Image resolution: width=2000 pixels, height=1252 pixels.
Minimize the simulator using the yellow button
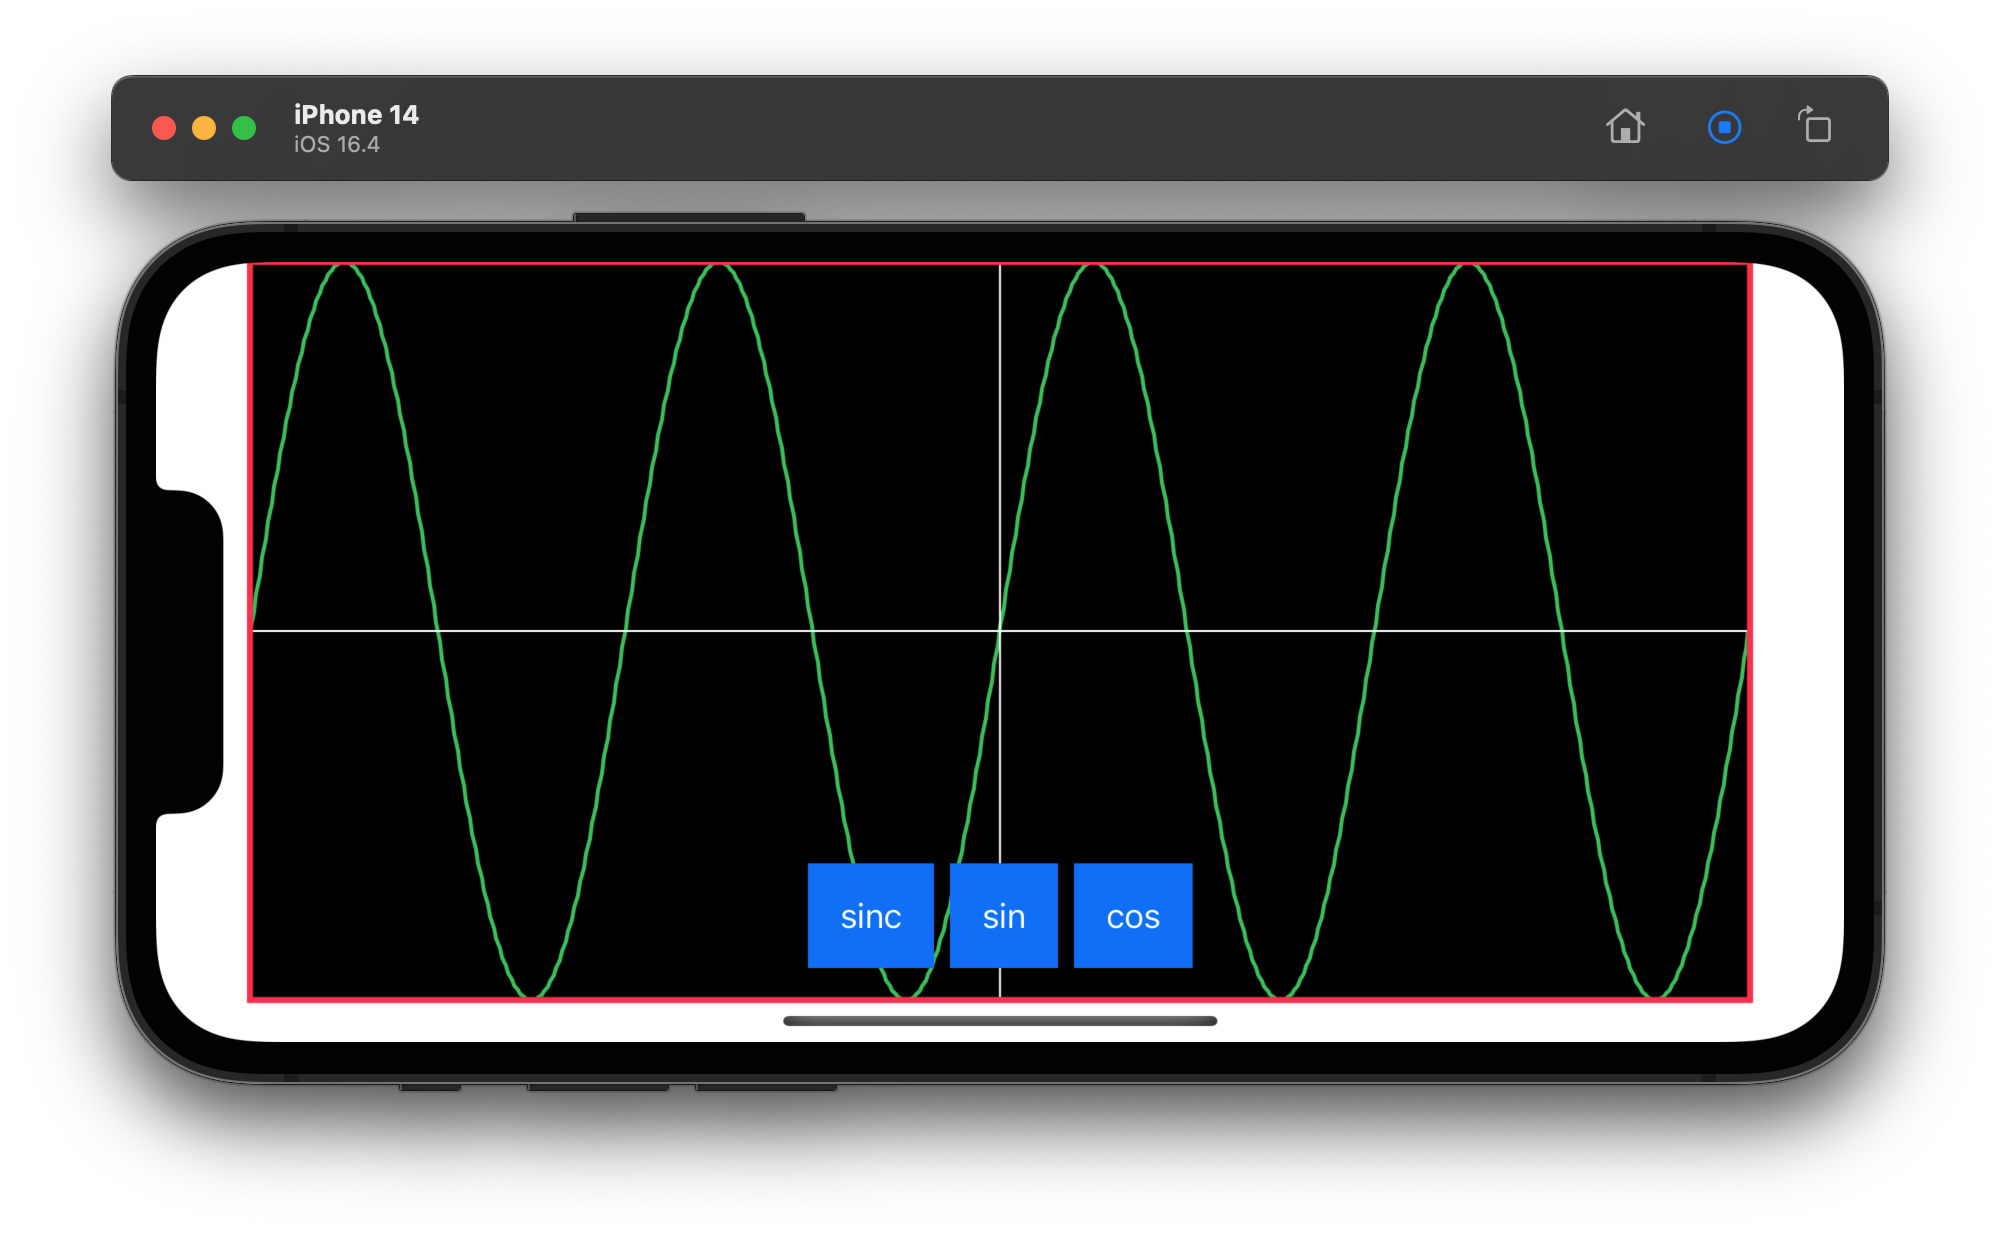204,128
